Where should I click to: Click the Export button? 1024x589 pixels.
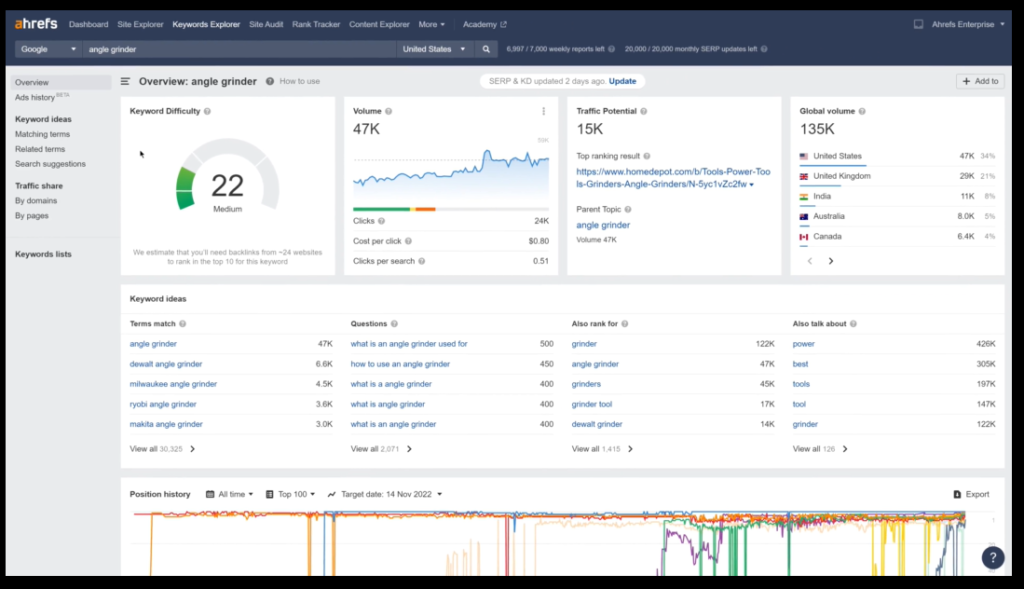972,494
